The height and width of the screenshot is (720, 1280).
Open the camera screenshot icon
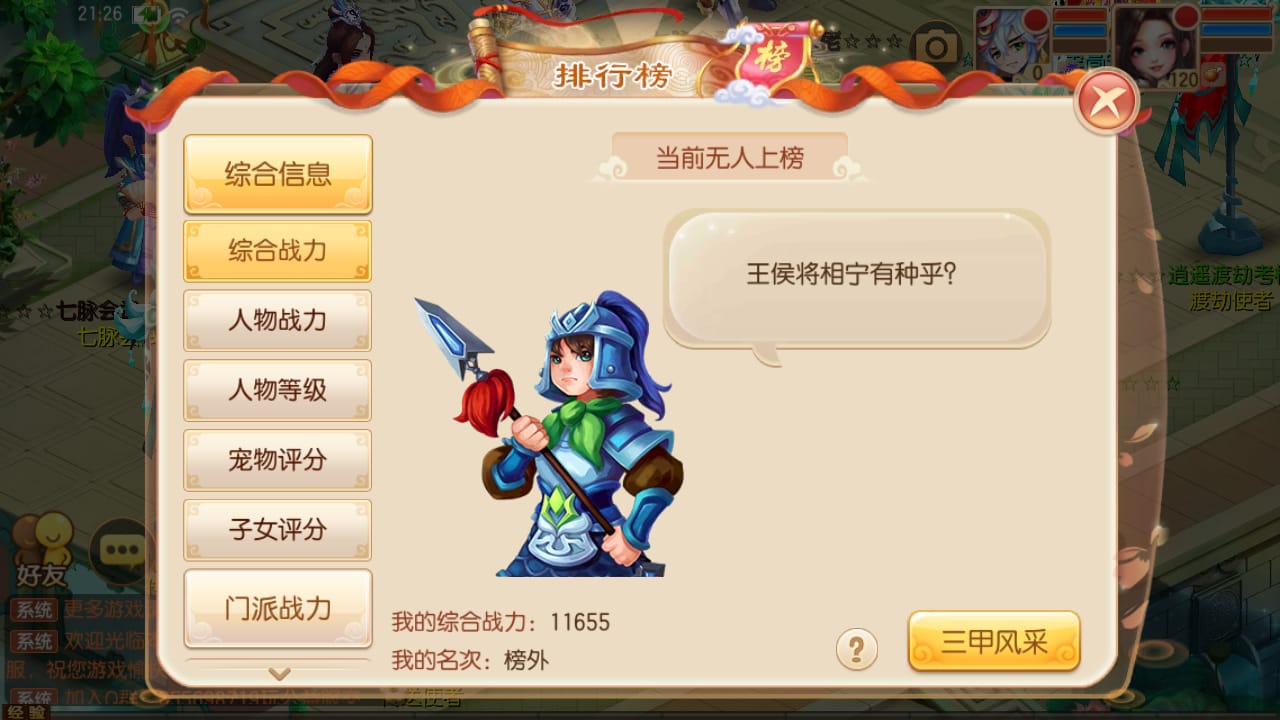(x=936, y=46)
